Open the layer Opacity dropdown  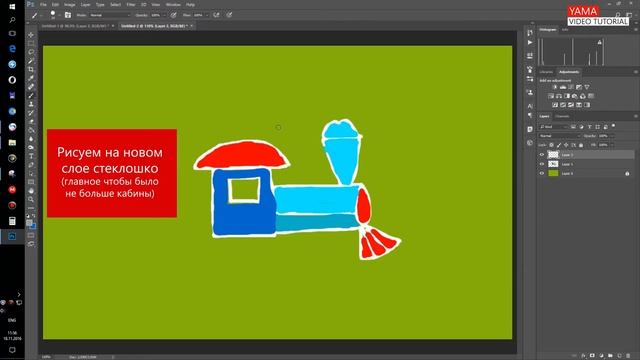click(611, 136)
